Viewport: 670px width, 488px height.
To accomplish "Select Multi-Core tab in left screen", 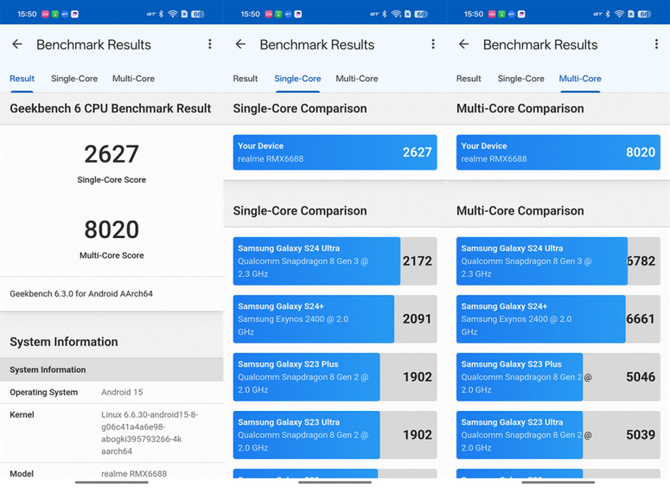I will tap(133, 79).
